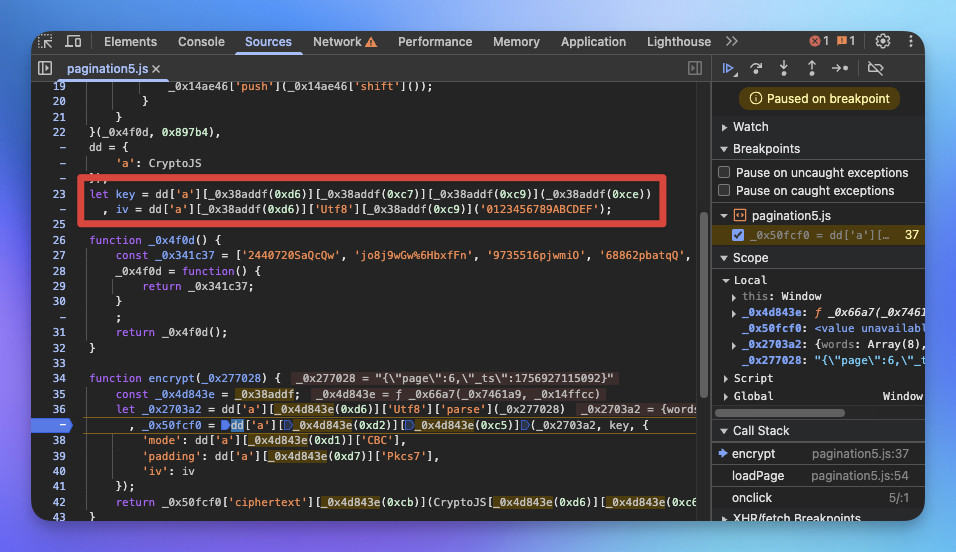The image size is (956, 552).
Task: Open the Application tab
Action: pyautogui.click(x=593, y=41)
